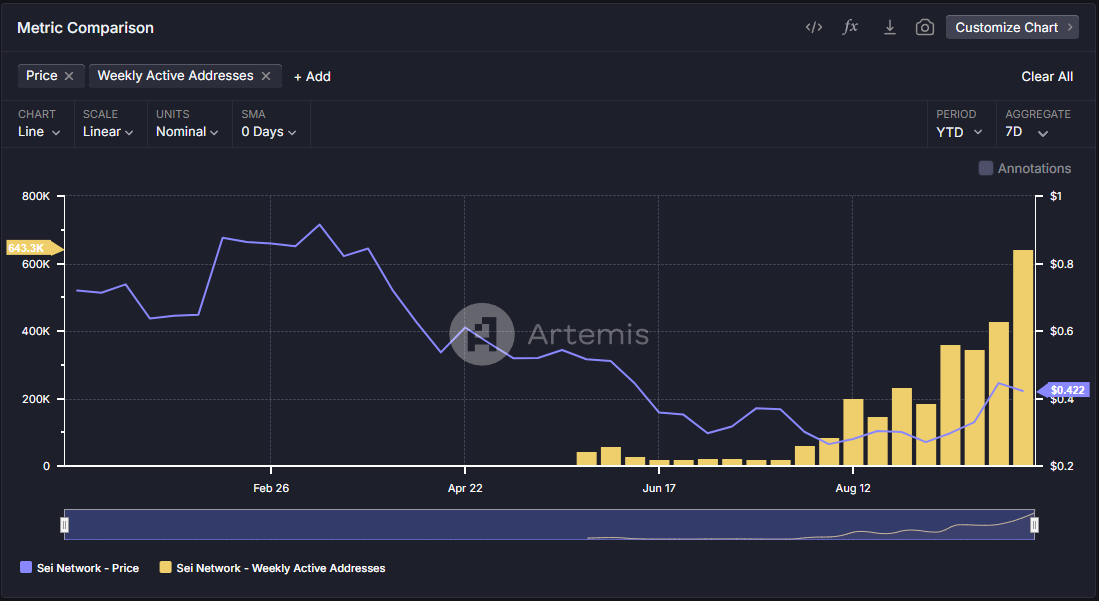The width and height of the screenshot is (1099, 601).
Task: Enable the Annotations checkbox
Action: click(x=985, y=168)
